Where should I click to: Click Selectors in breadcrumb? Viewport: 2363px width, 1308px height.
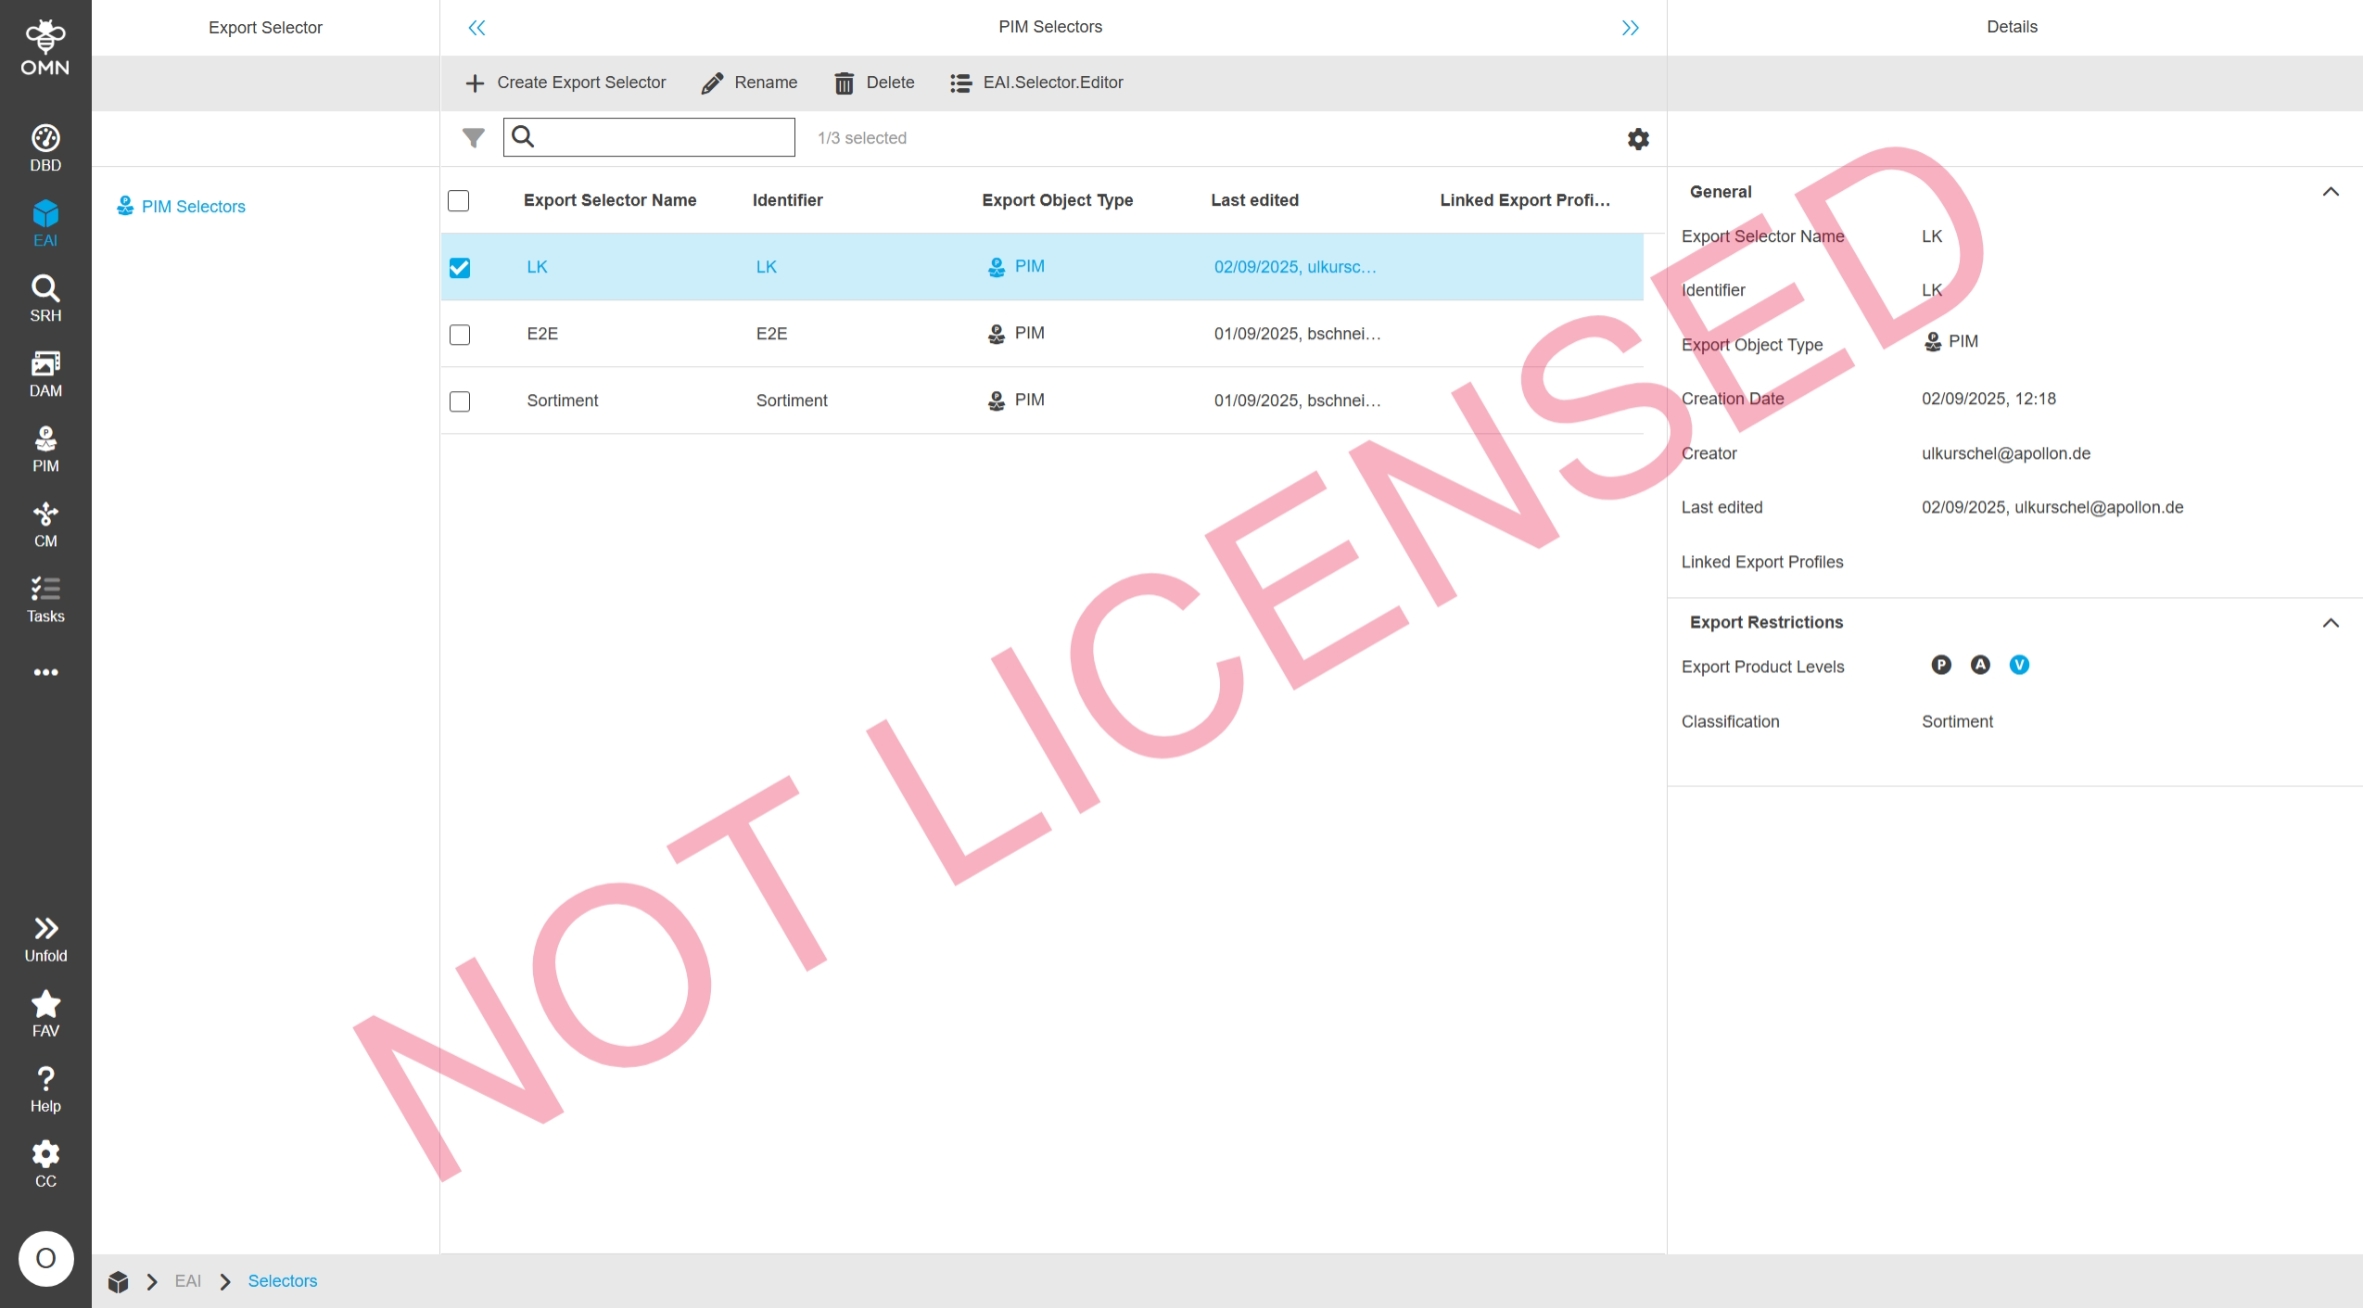point(282,1281)
